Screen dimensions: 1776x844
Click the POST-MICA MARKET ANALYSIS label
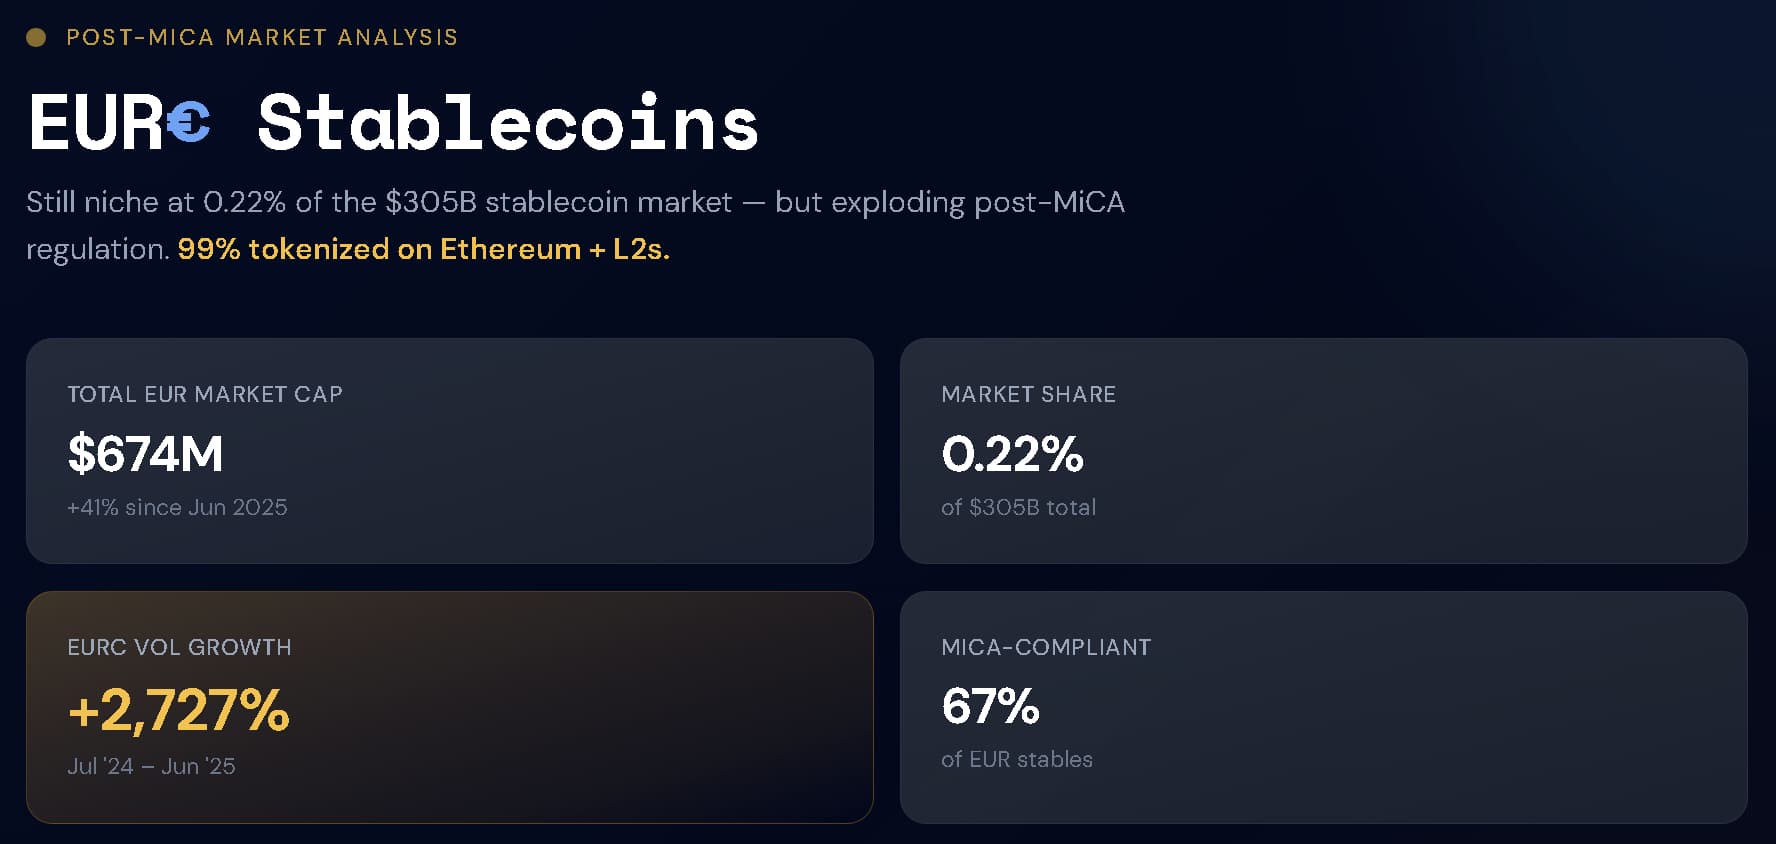point(261,38)
